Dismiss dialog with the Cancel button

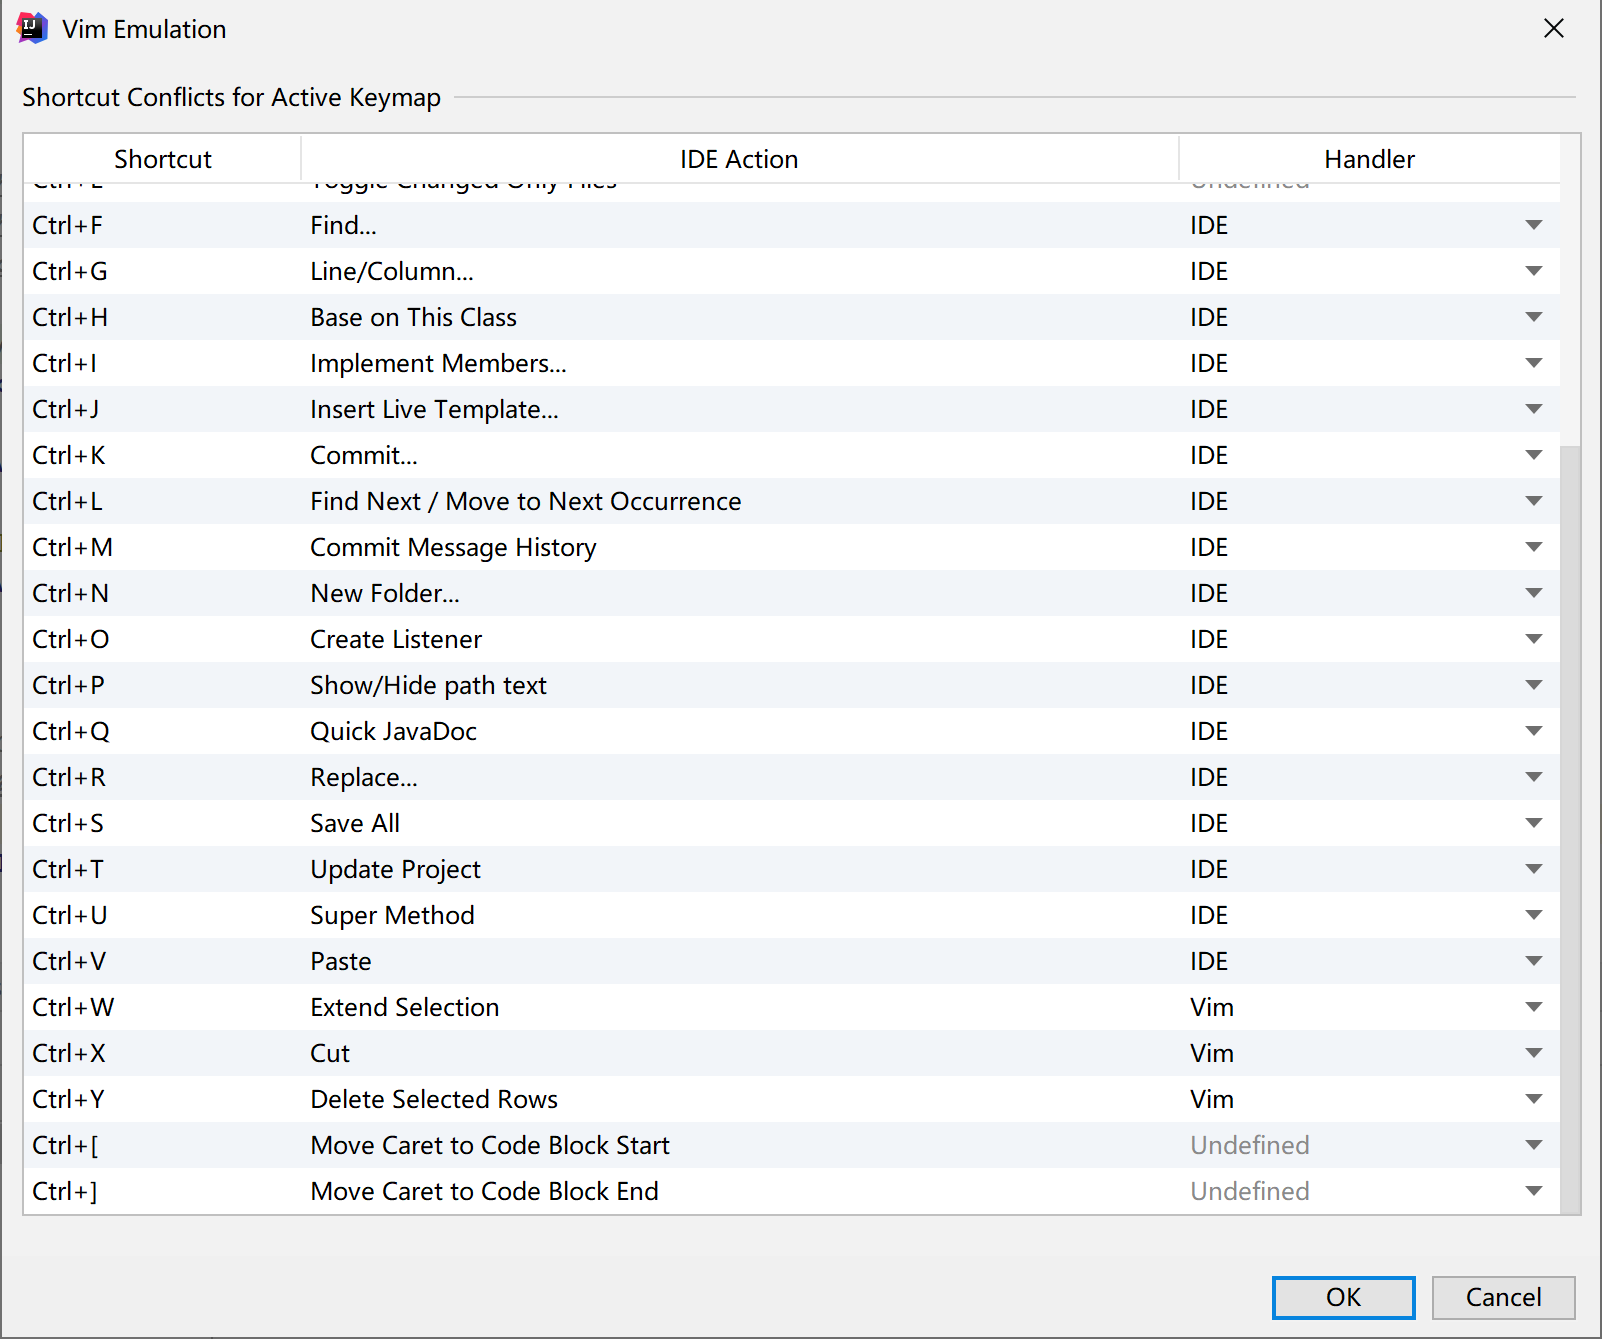point(1503,1297)
